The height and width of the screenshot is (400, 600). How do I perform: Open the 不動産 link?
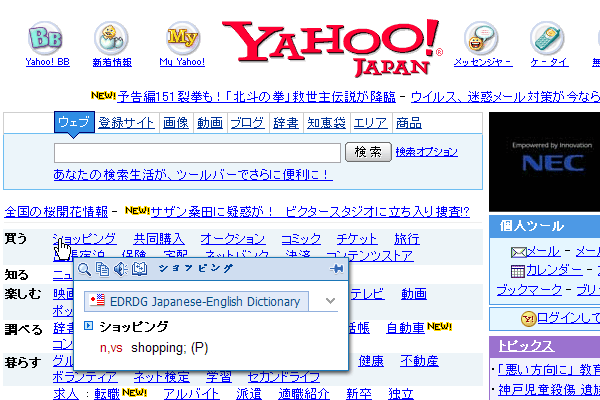[x=419, y=361]
